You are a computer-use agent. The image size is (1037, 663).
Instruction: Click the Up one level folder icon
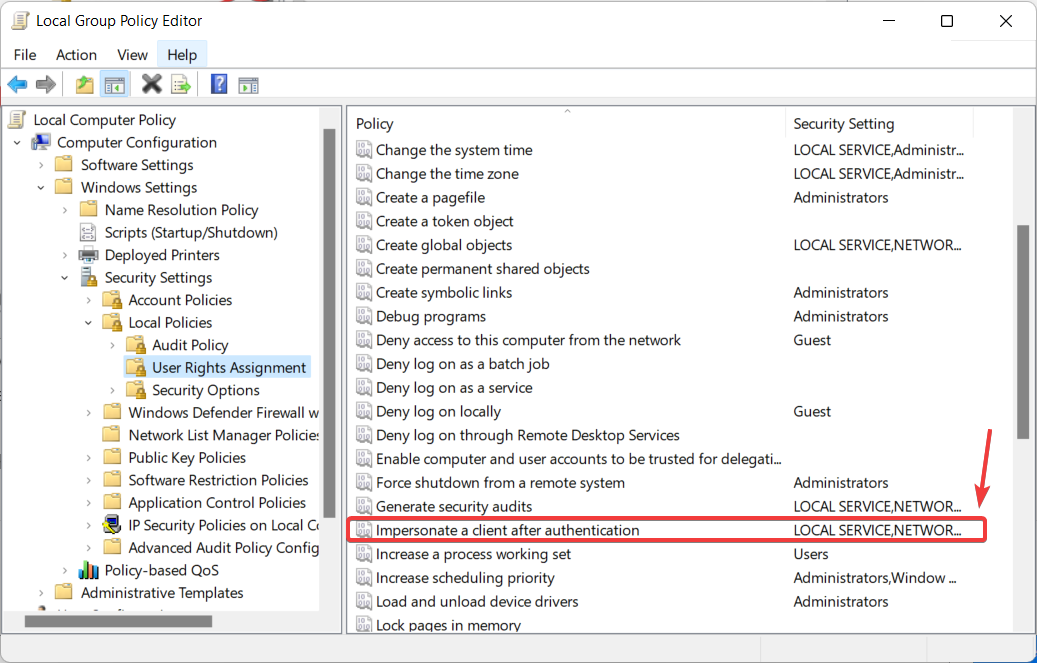[85, 85]
